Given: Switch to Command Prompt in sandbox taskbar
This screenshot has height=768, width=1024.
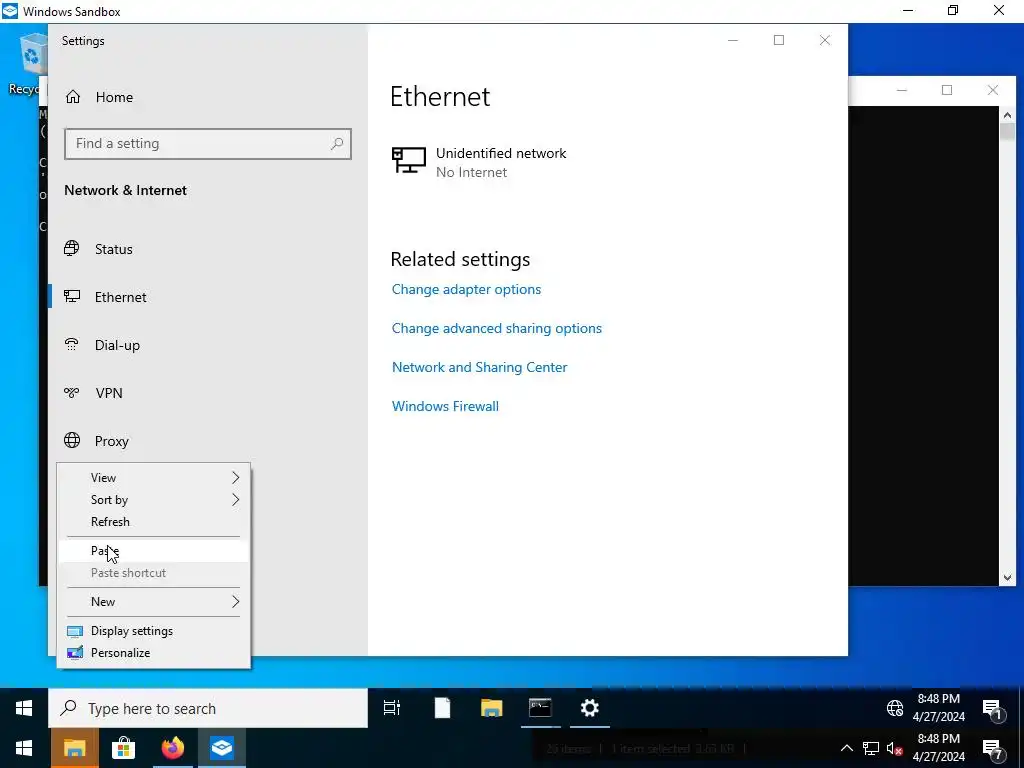Looking at the screenshot, I should pos(540,708).
